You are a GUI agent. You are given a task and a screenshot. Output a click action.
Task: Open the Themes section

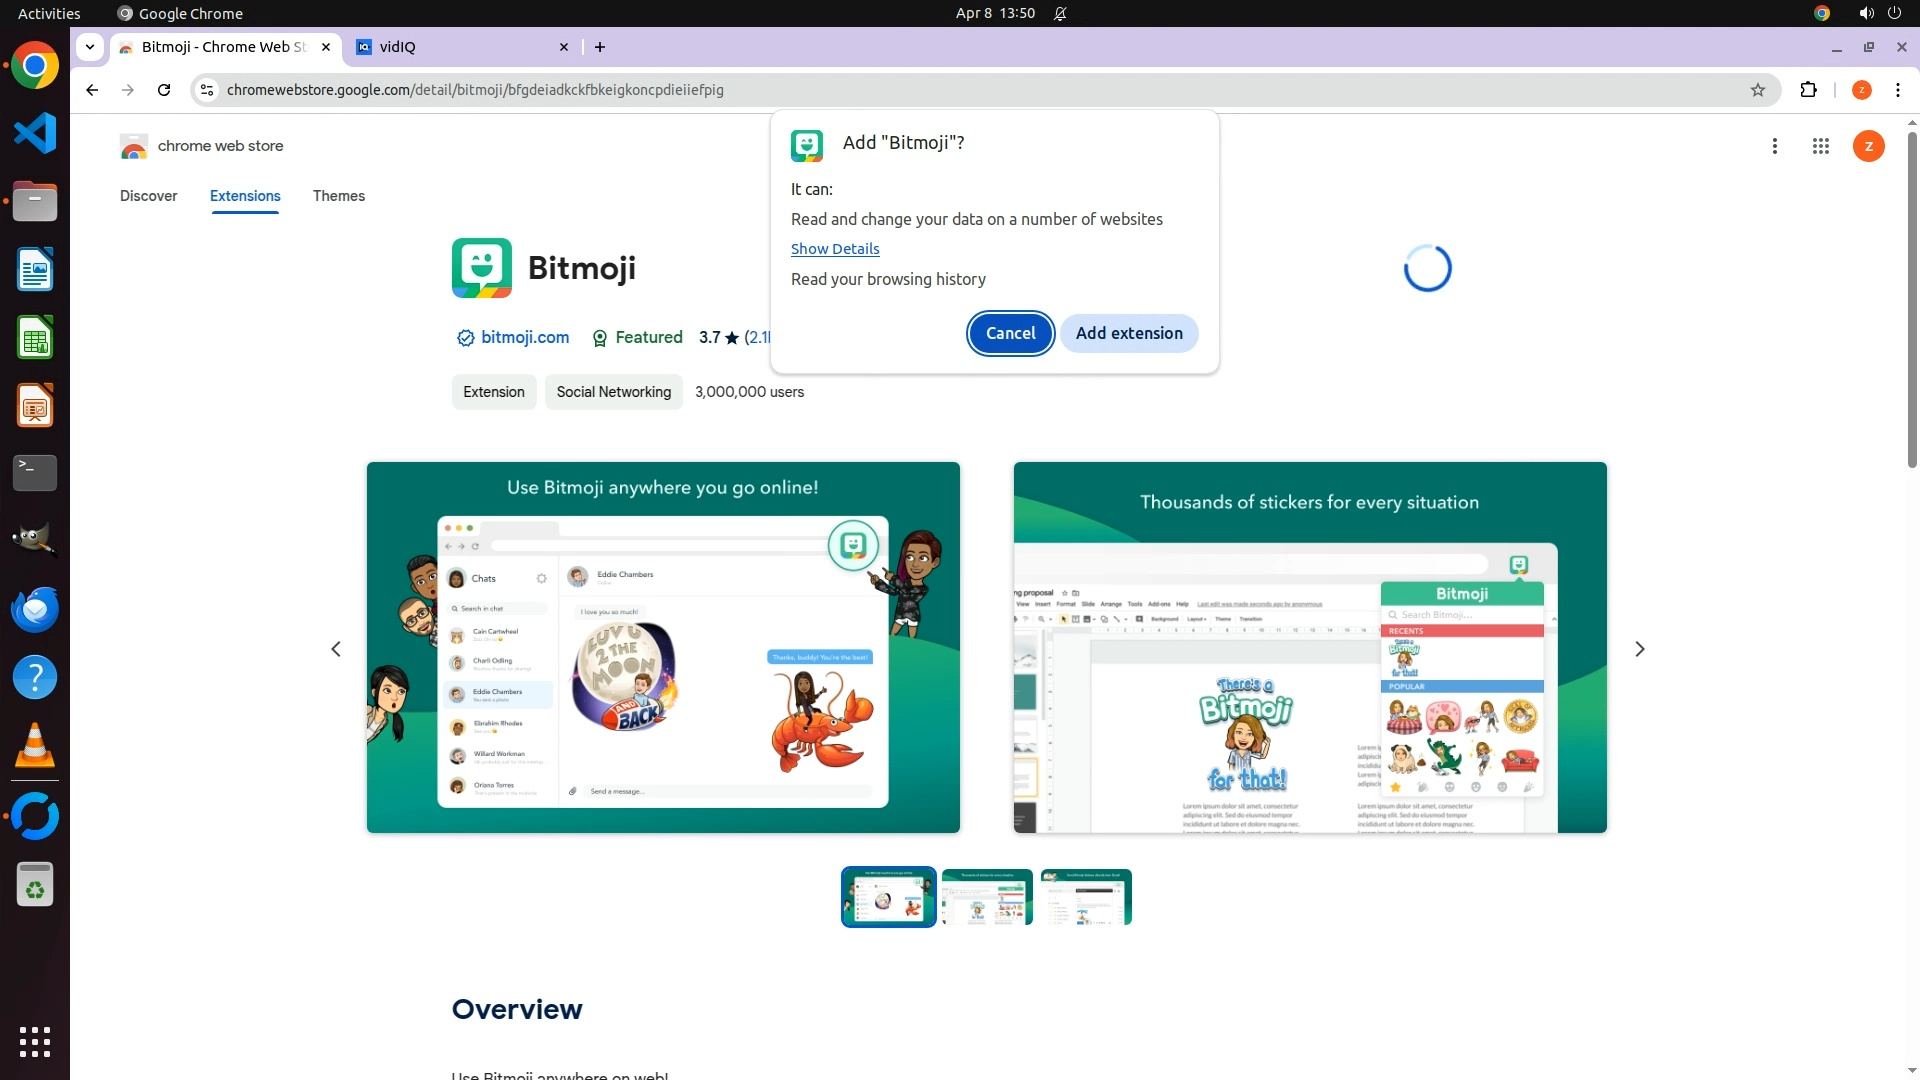click(338, 196)
